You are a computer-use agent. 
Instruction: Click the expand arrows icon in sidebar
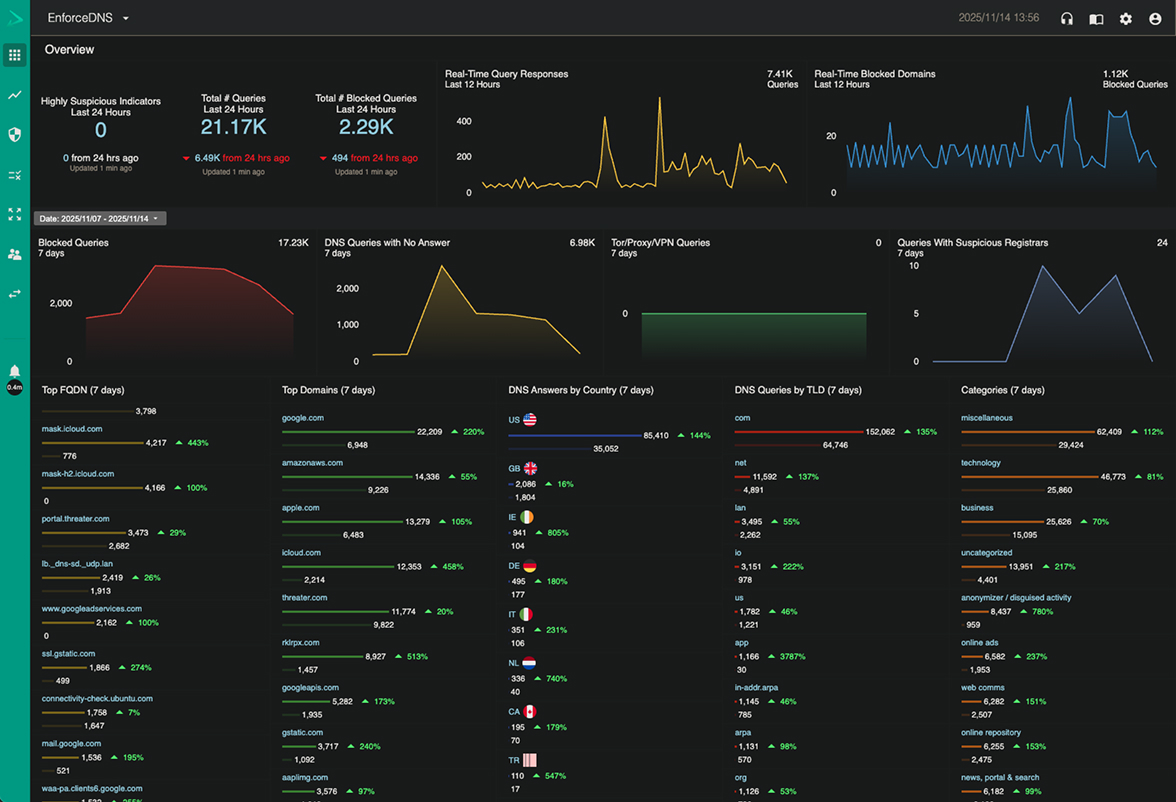pos(14,215)
